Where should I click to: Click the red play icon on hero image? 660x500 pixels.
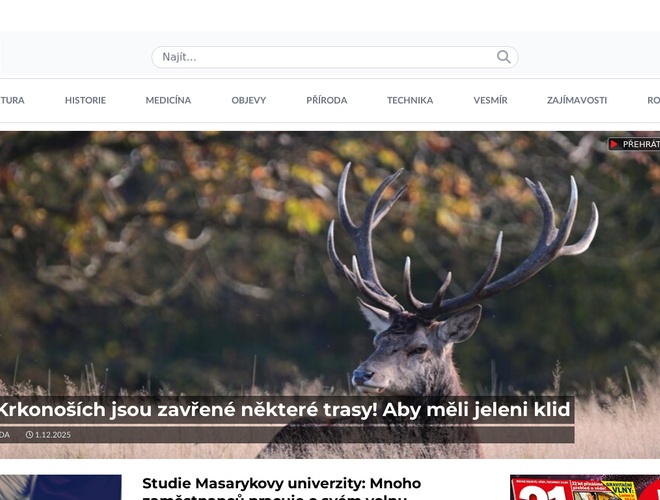pos(614,144)
